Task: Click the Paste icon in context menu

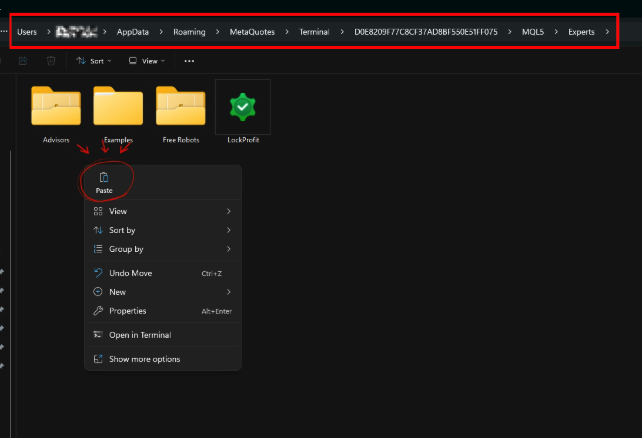Action: pos(104,183)
